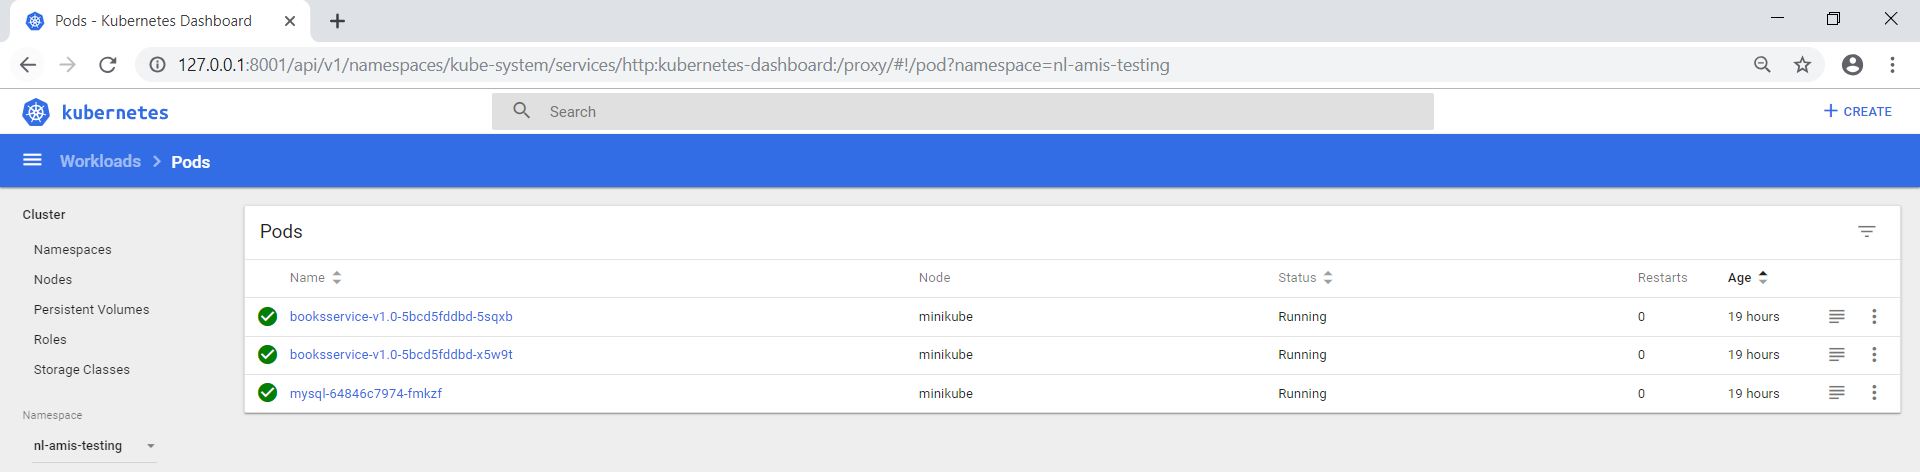Click the filter icon in Pods panel
Viewport: 1920px width, 472px height.
1866,231
